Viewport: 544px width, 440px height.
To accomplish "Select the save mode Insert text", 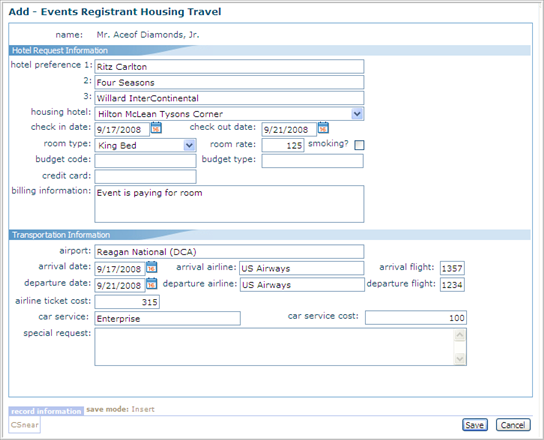I will tap(120, 409).
